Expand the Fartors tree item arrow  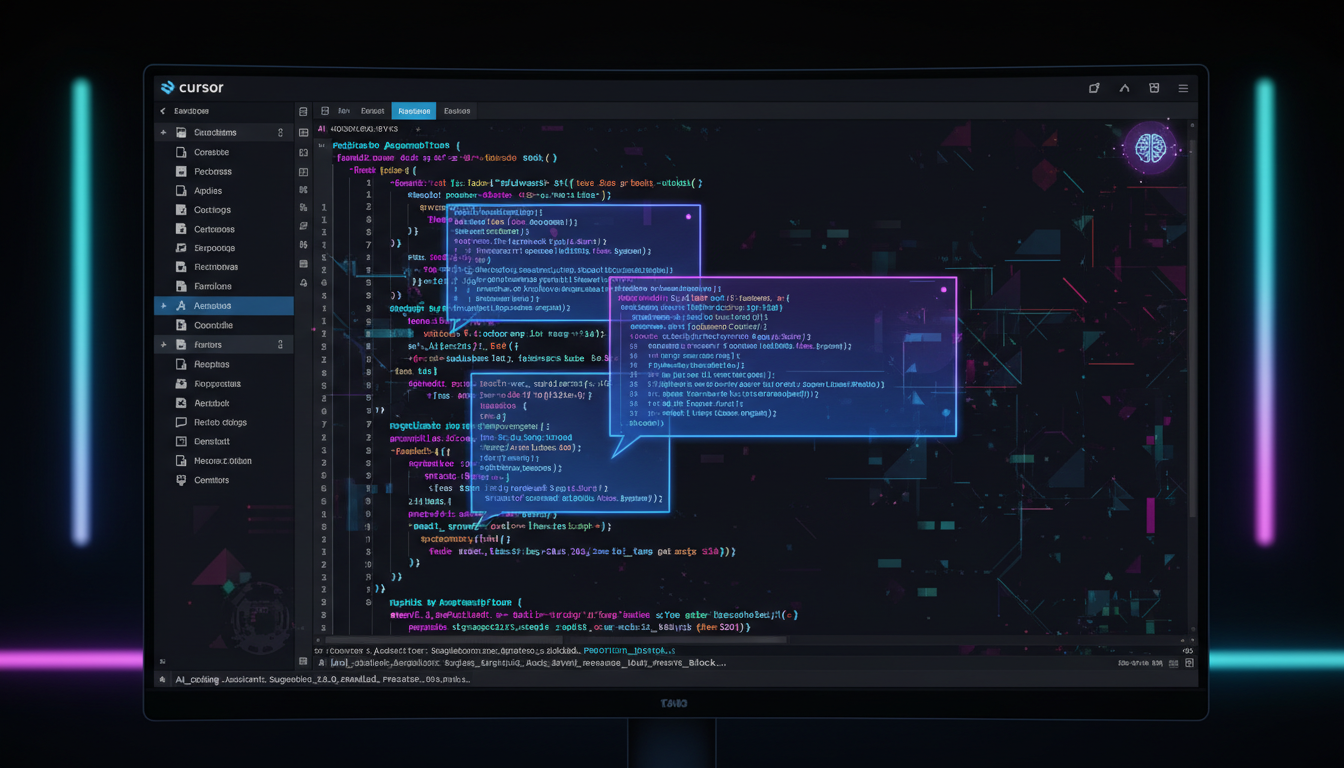coord(164,344)
